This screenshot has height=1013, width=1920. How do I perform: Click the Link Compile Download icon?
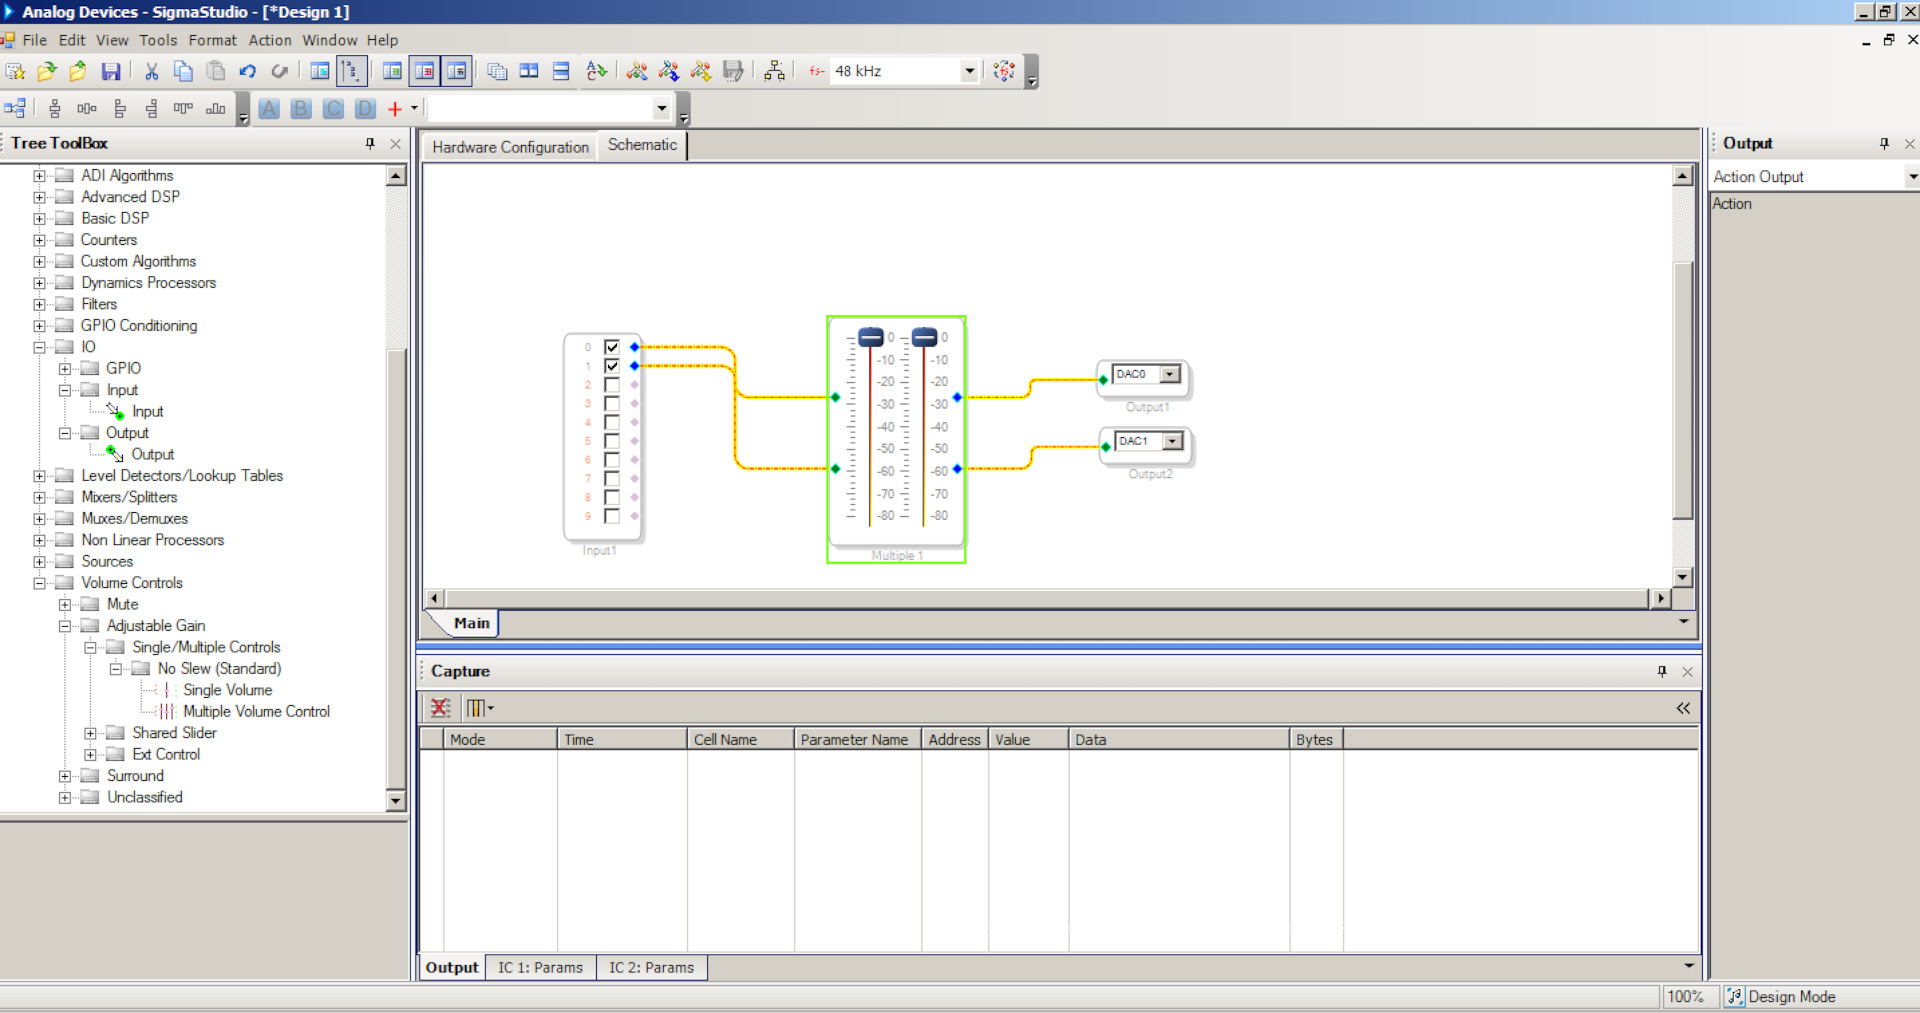[x=669, y=71]
